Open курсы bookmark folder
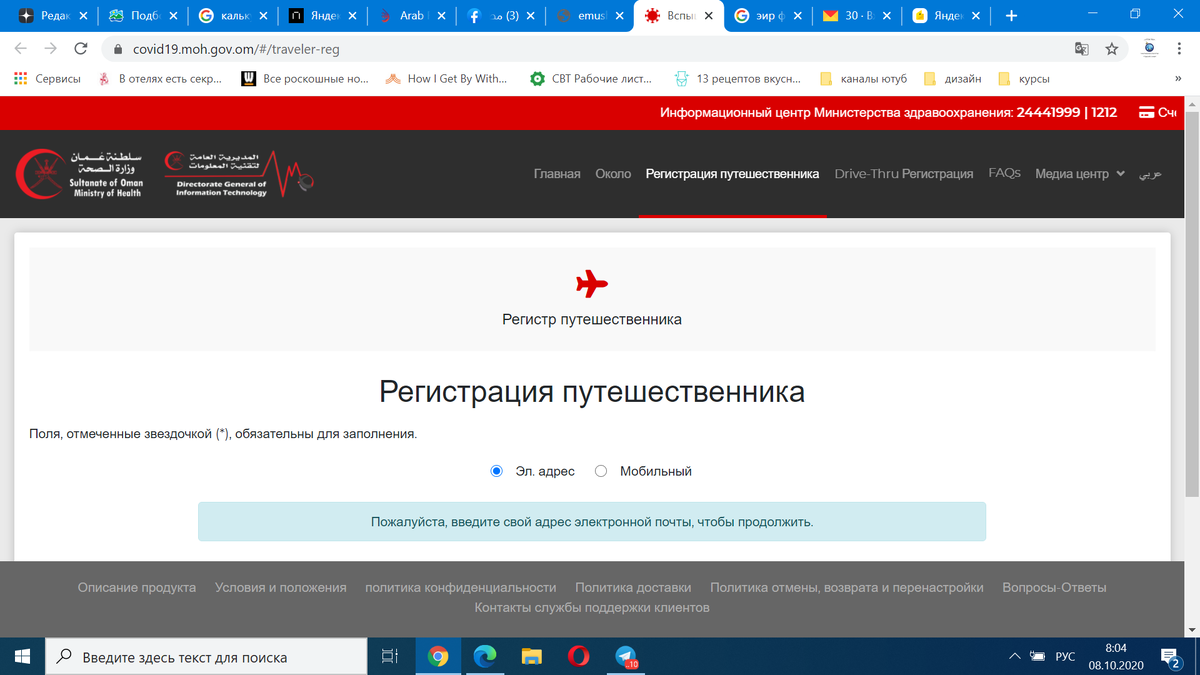1200x675 pixels. tap(1023, 79)
